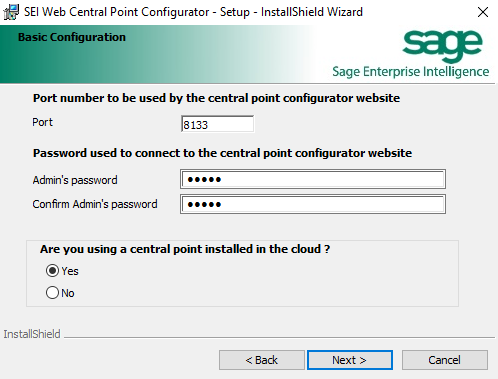Select the Yes radio button
Viewport: 498px width, 379px height.
[52, 271]
